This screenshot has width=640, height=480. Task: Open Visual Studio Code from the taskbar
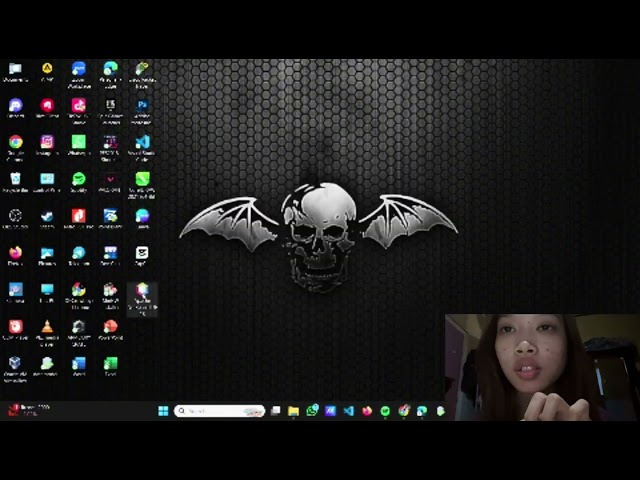(x=349, y=411)
